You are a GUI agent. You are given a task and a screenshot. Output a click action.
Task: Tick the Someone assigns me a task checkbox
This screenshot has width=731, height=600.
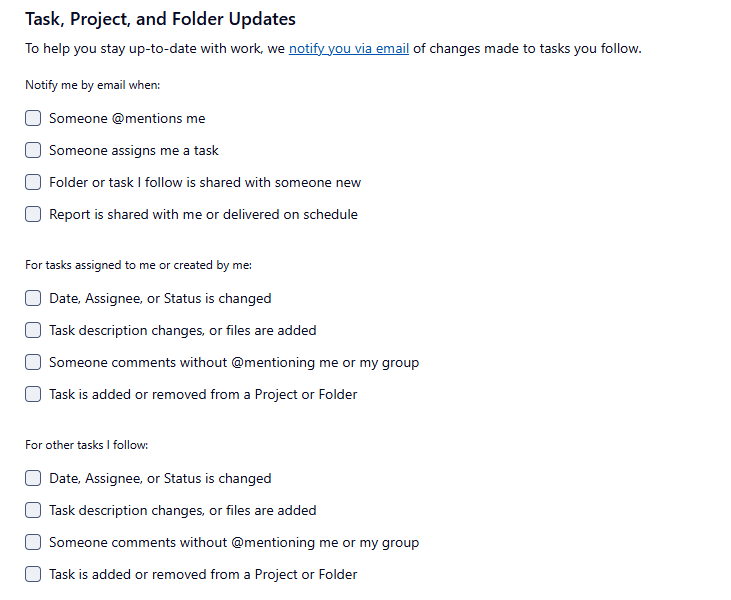(33, 150)
